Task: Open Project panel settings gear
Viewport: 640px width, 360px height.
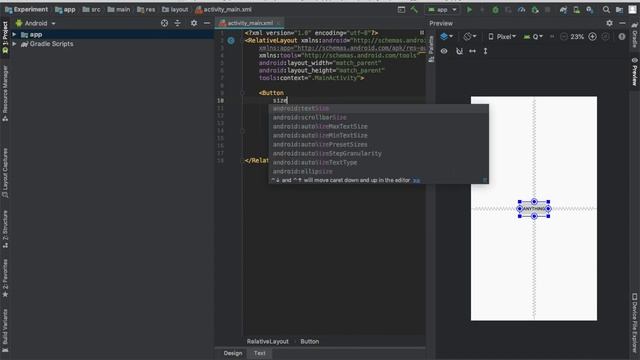Action: [194, 23]
